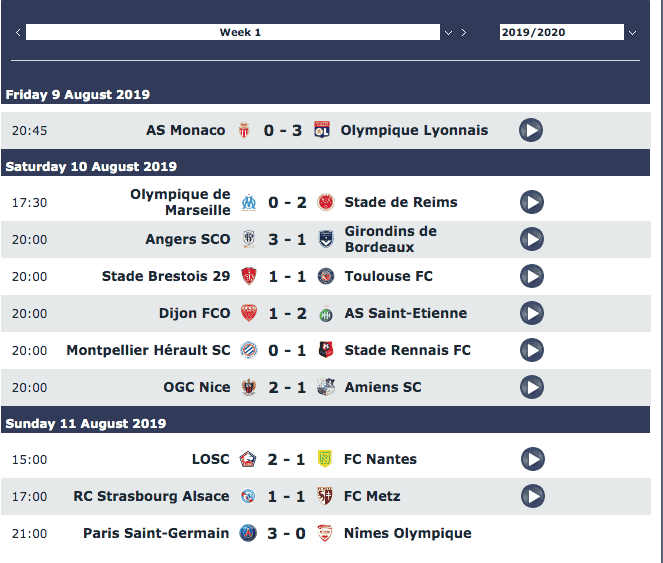Go to previous week with left arrow
Screen dimensions: 663x563
[18, 33]
